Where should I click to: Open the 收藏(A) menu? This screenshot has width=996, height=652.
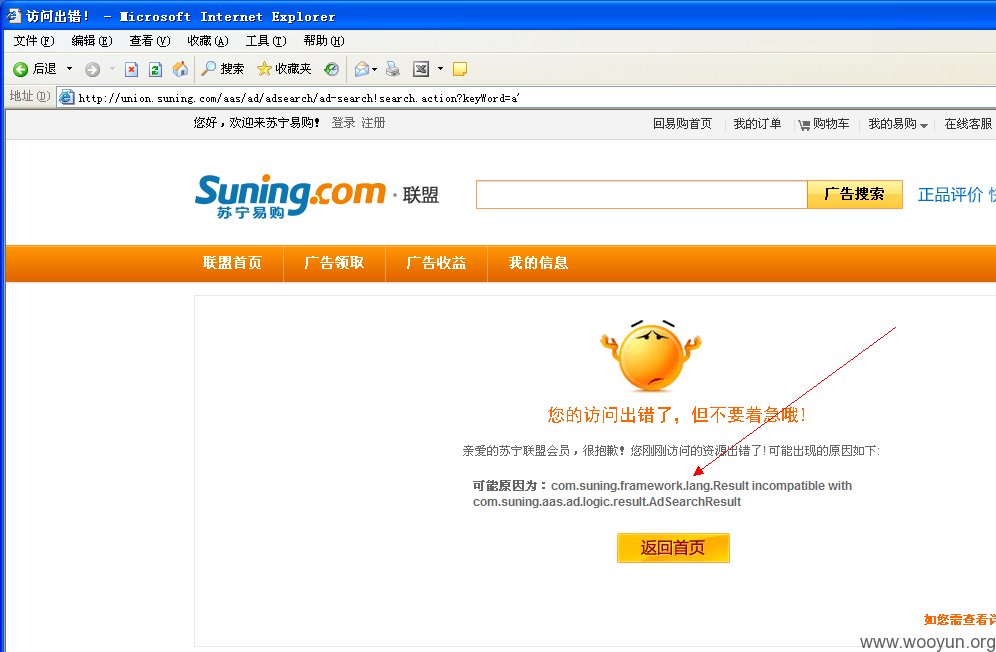(208, 41)
